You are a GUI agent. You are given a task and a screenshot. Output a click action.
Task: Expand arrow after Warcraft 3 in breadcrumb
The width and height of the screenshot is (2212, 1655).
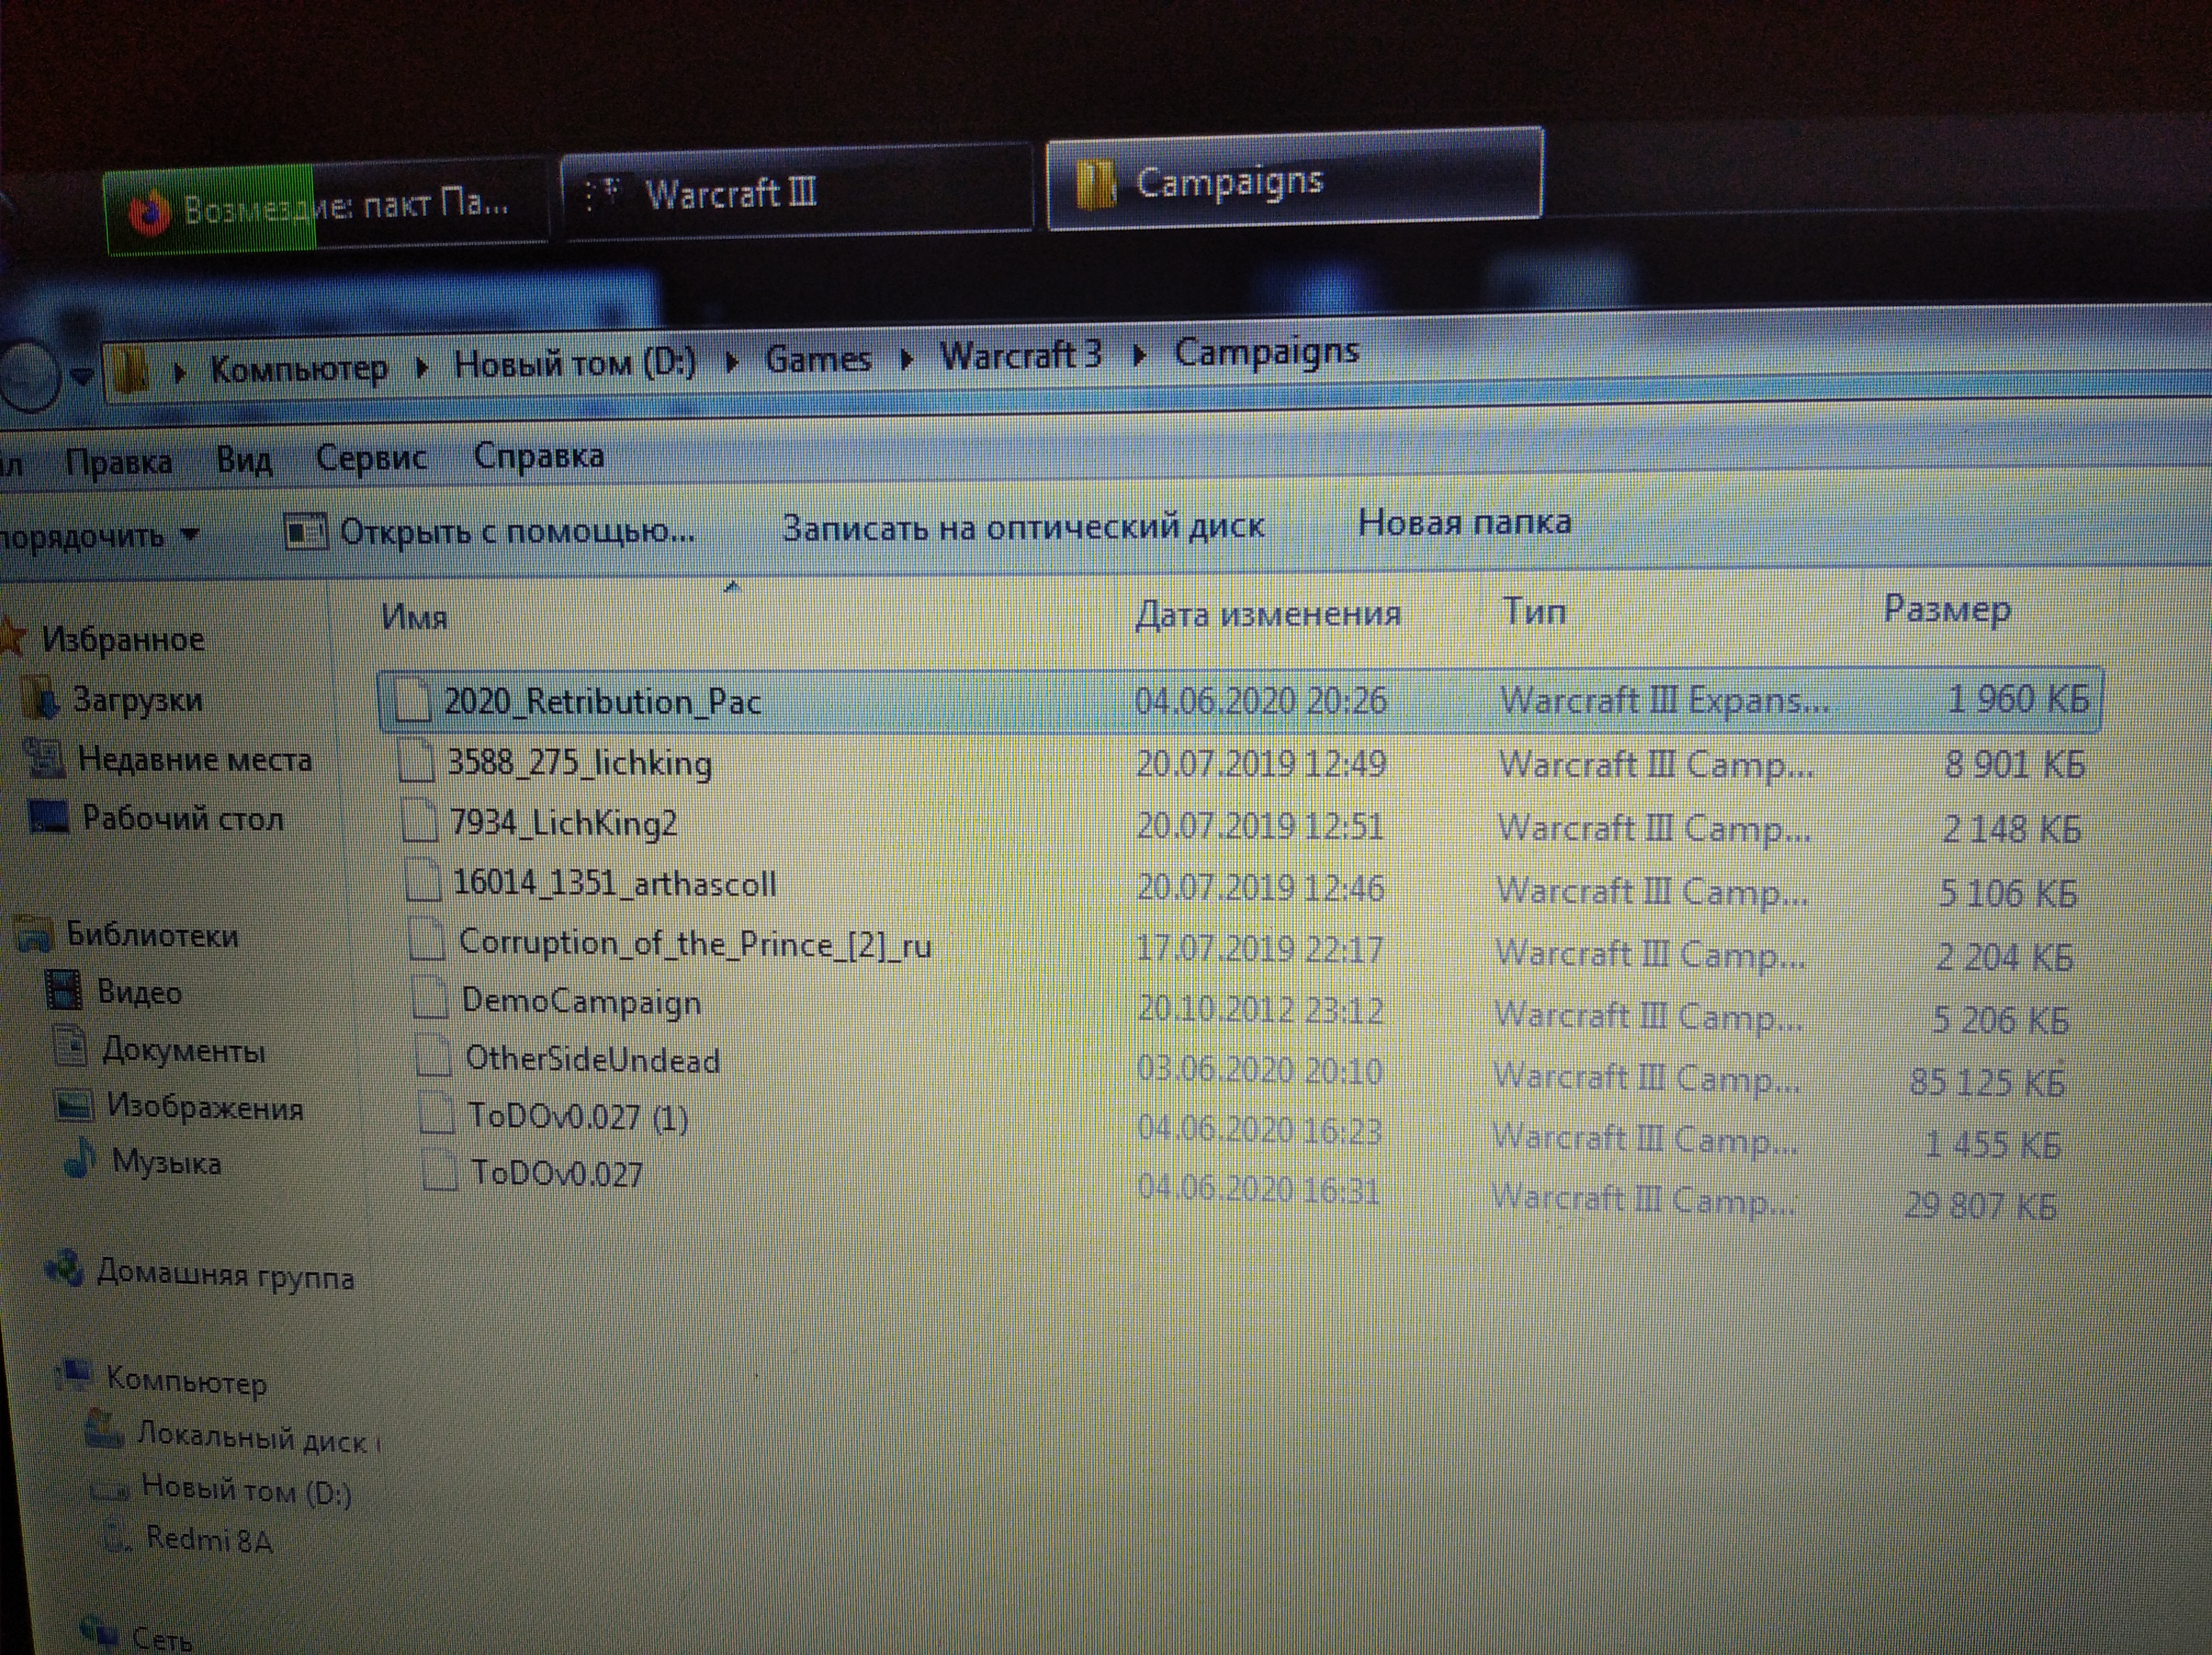[x=1138, y=354]
